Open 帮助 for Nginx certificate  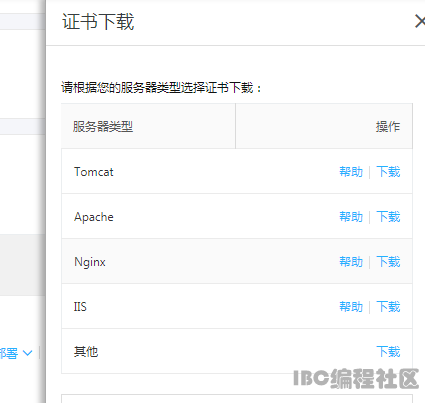[351, 262]
